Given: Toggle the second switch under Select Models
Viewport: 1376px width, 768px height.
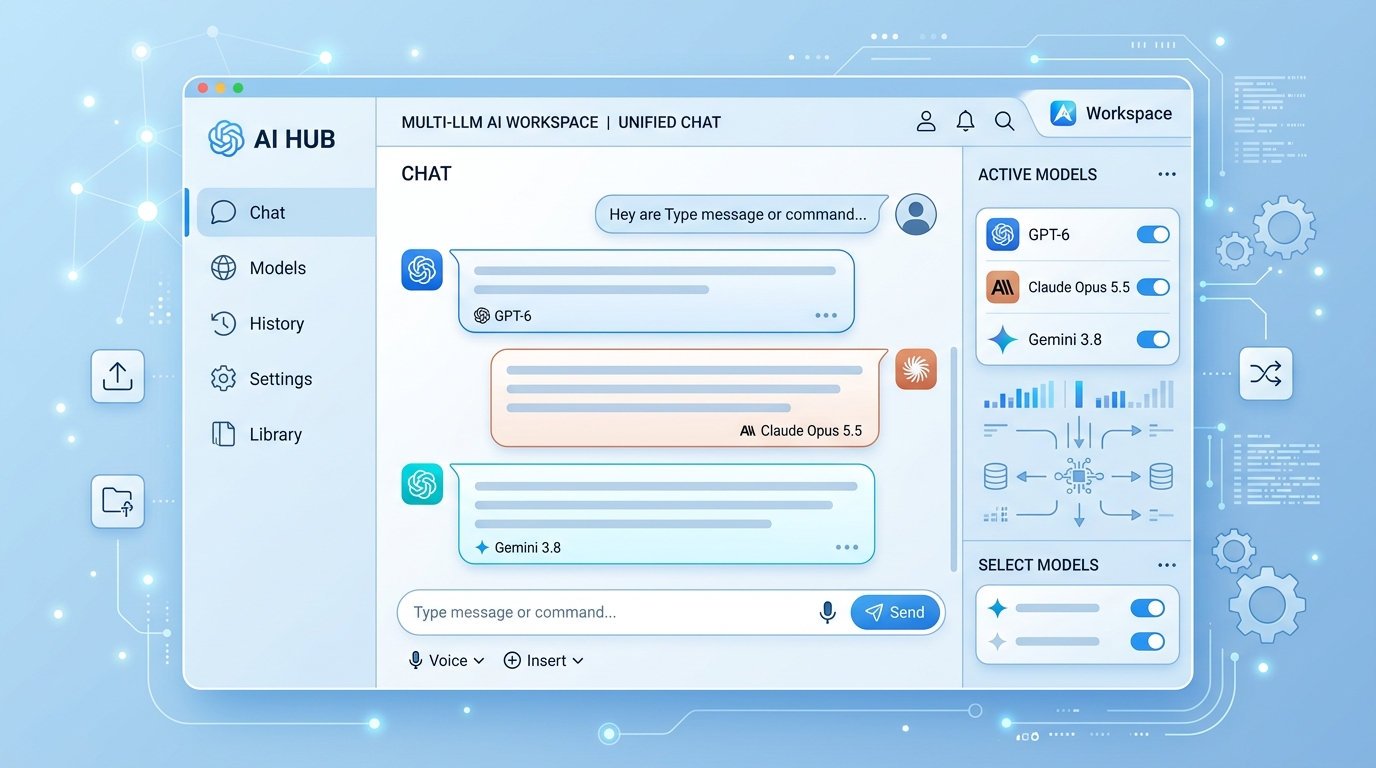Looking at the screenshot, I should point(1147,642).
